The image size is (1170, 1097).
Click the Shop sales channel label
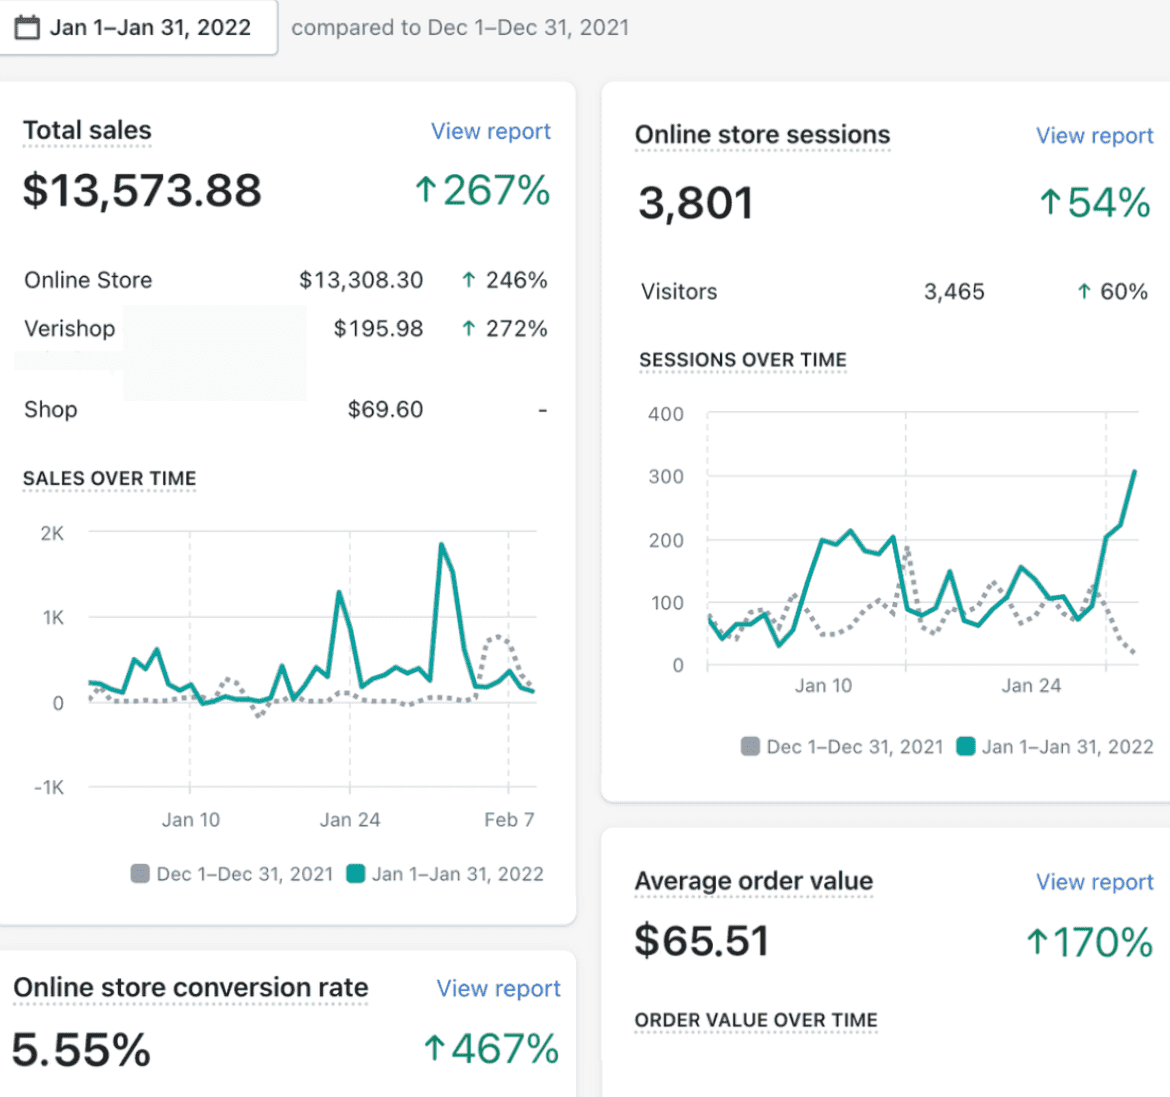pos(51,409)
